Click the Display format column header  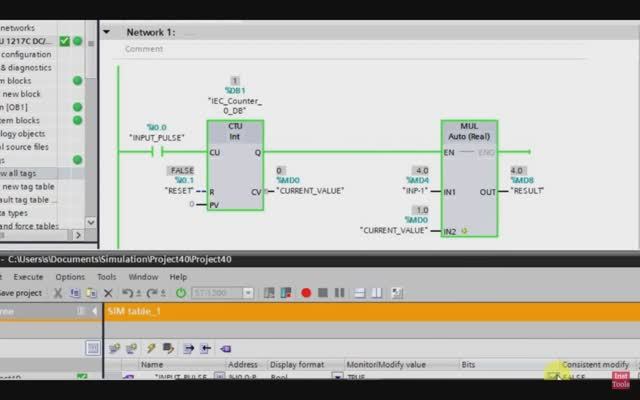297,364
